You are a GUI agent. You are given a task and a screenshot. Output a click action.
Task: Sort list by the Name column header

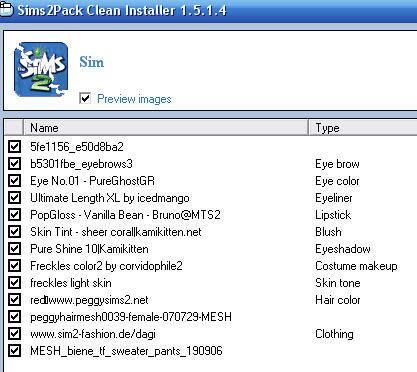click(166, 128)
